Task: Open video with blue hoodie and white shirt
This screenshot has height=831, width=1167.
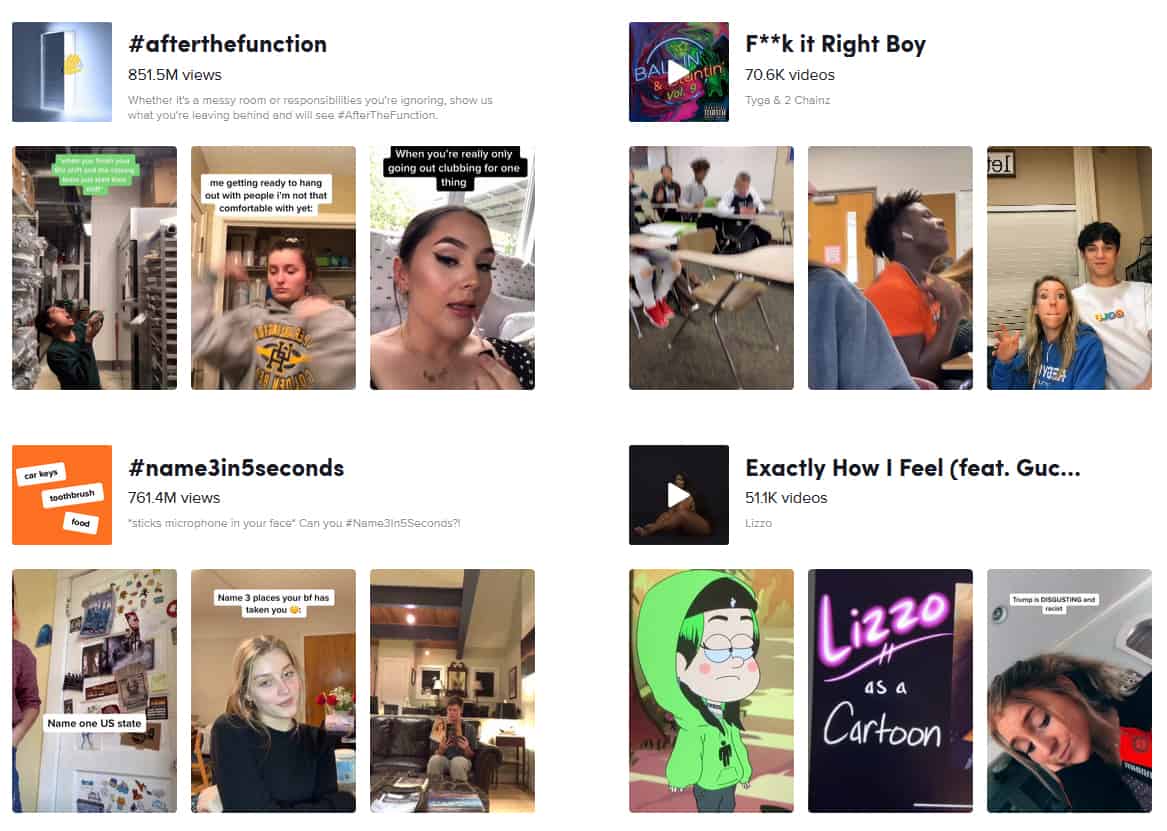Action: coord(1069,268)
